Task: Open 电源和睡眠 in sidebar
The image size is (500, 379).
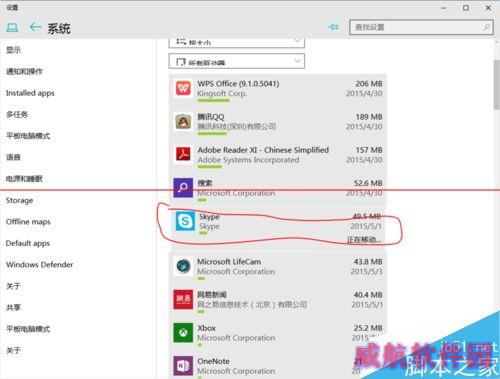Action: pos(24,179)
